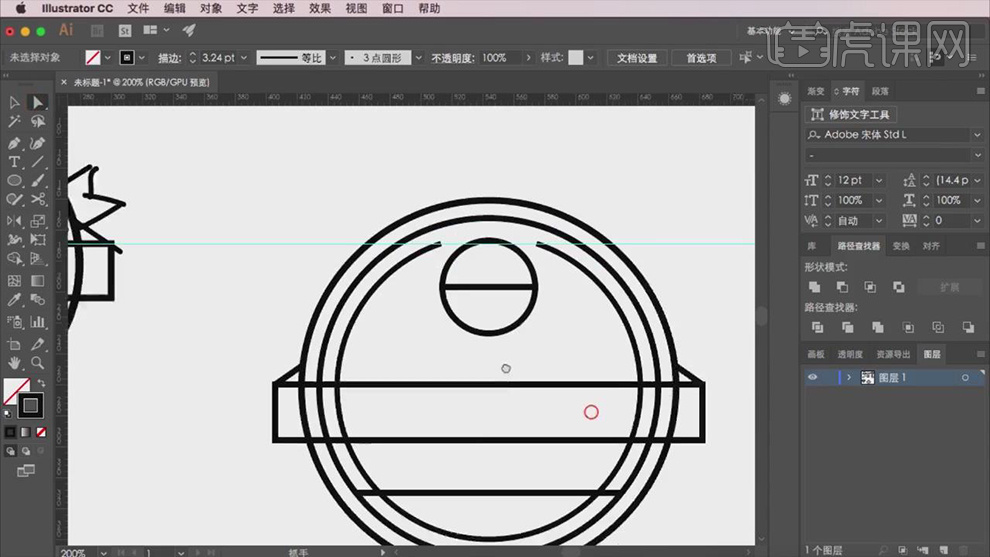Open the zoom level 200% dropdown
The height and width of the screenshot is (557, 990).
point(103,553)
